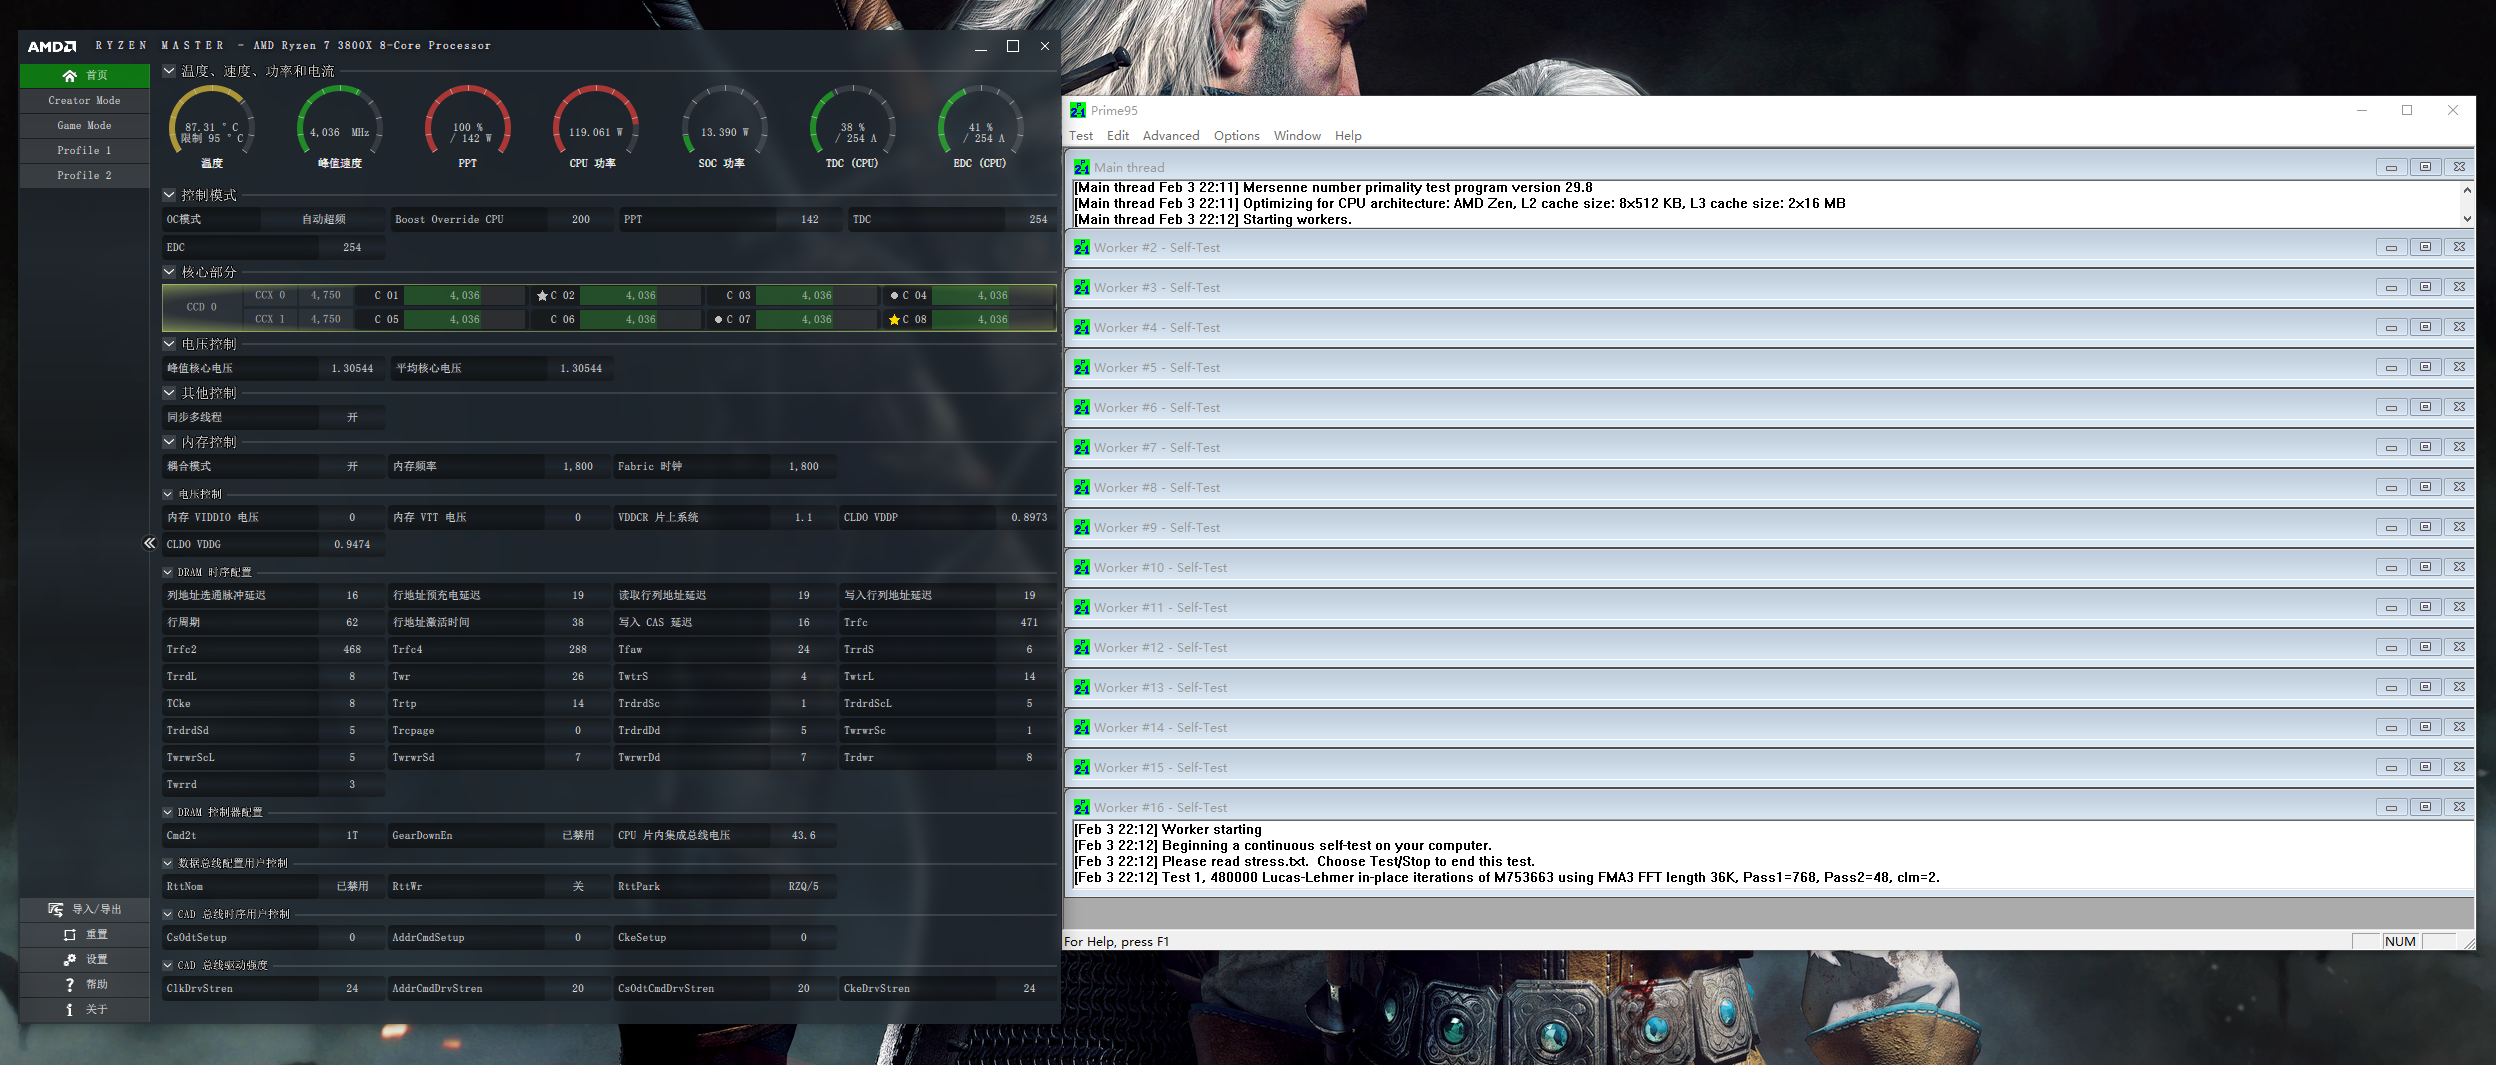The width and height of the screenshot is (2496, 1065).
Task: Click the 同步多线程 value 开
Action: [x=352, y=418]
